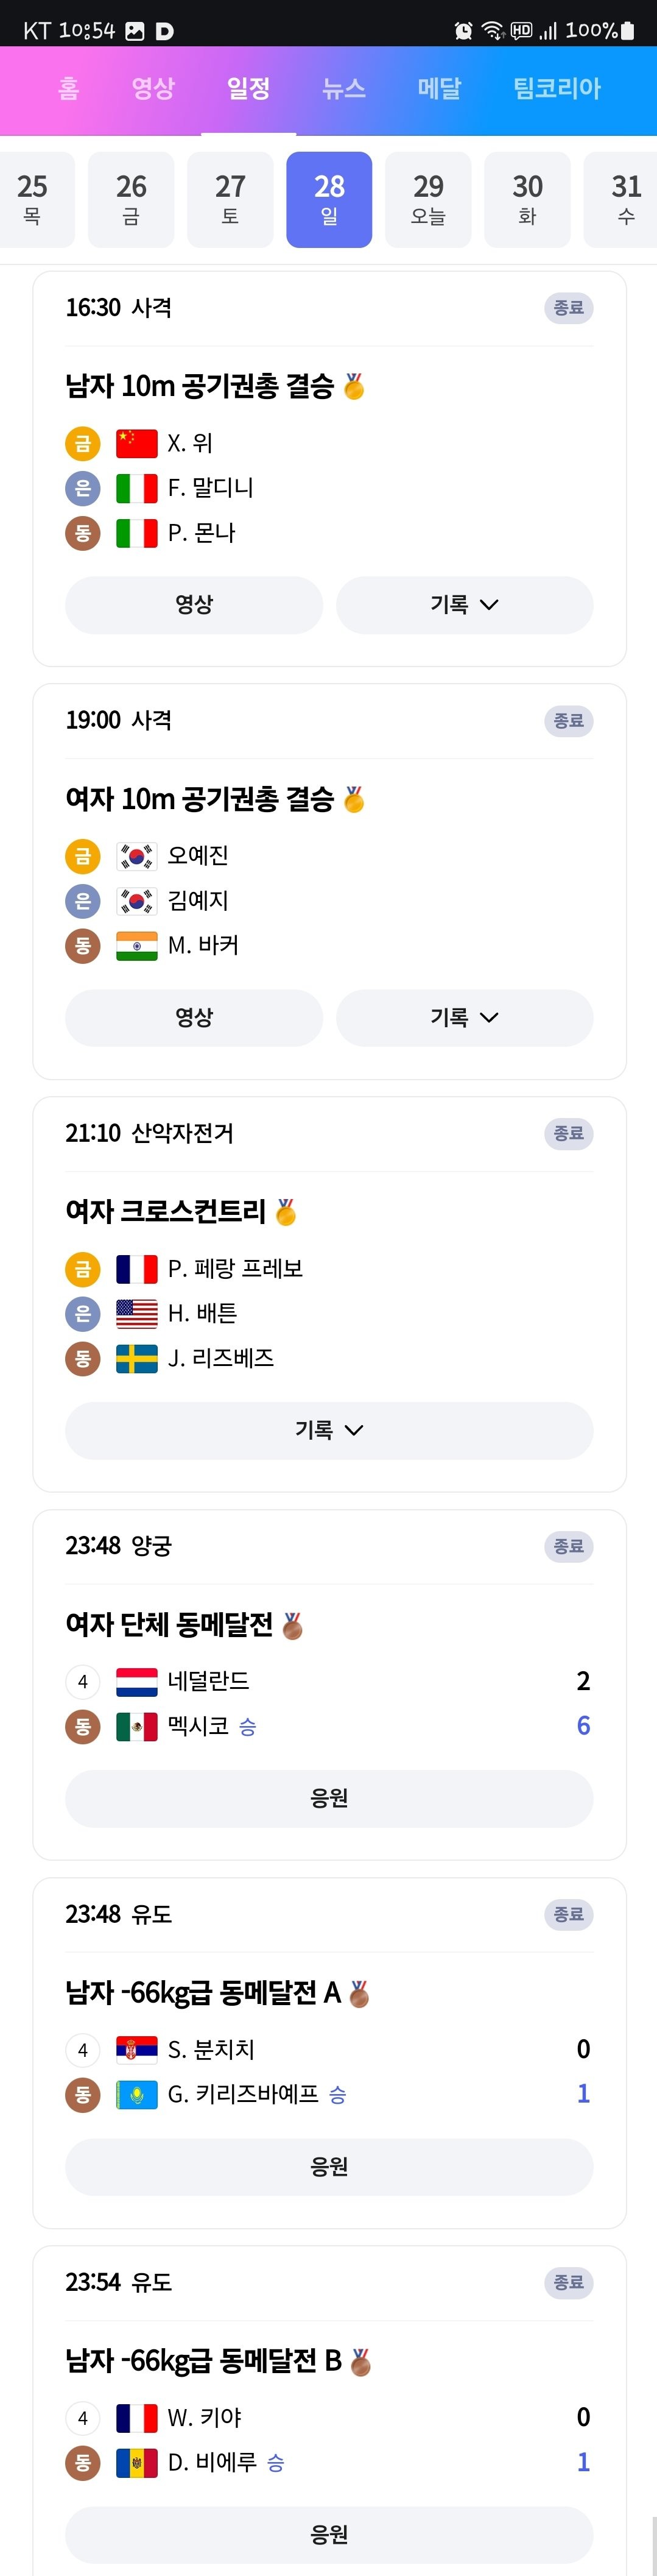Tap the India flag beside M. 바커
The width and height of the screenshot is (657, 2576).
[x=137, y=946]
